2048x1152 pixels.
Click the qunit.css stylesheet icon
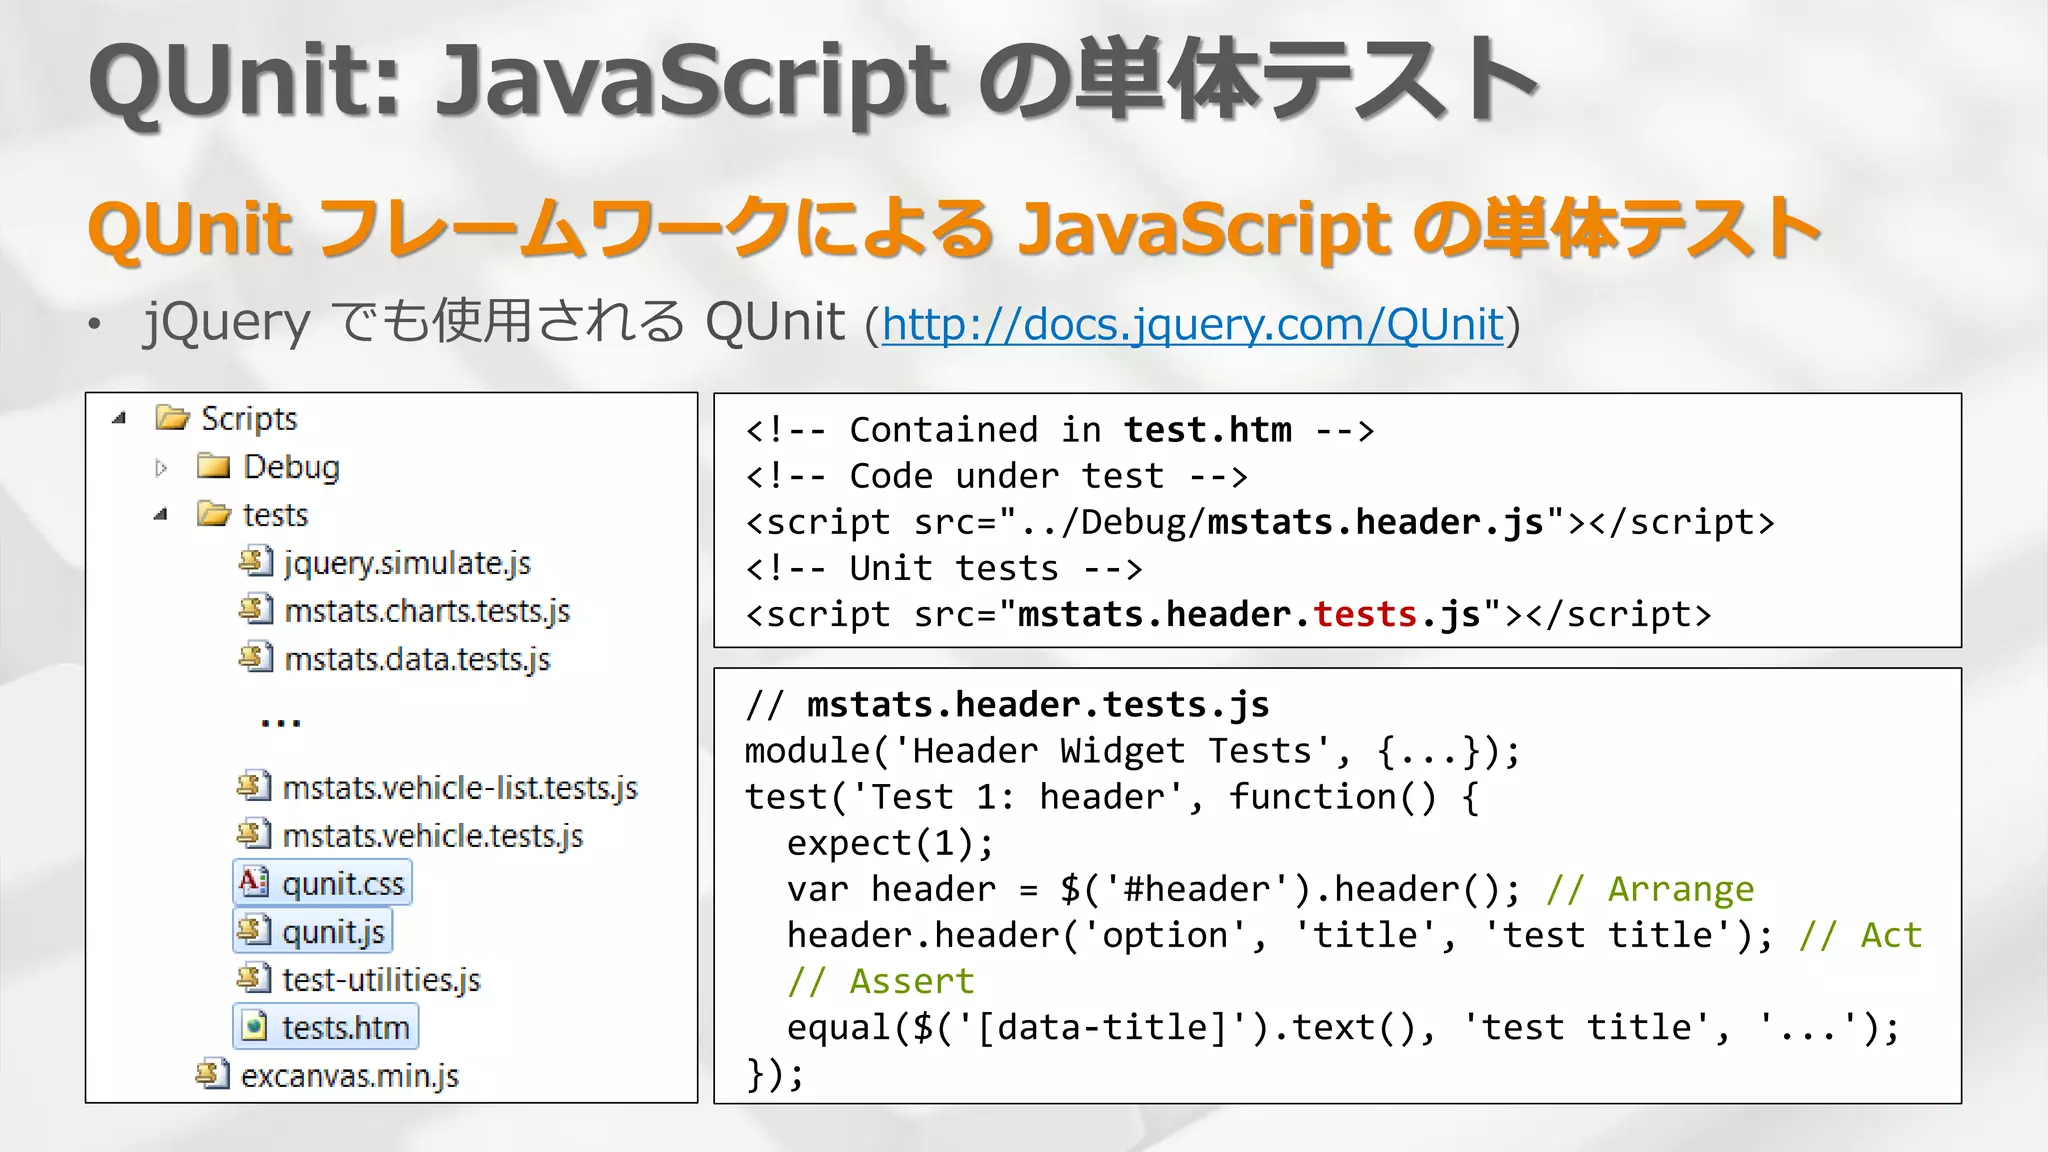254,882
